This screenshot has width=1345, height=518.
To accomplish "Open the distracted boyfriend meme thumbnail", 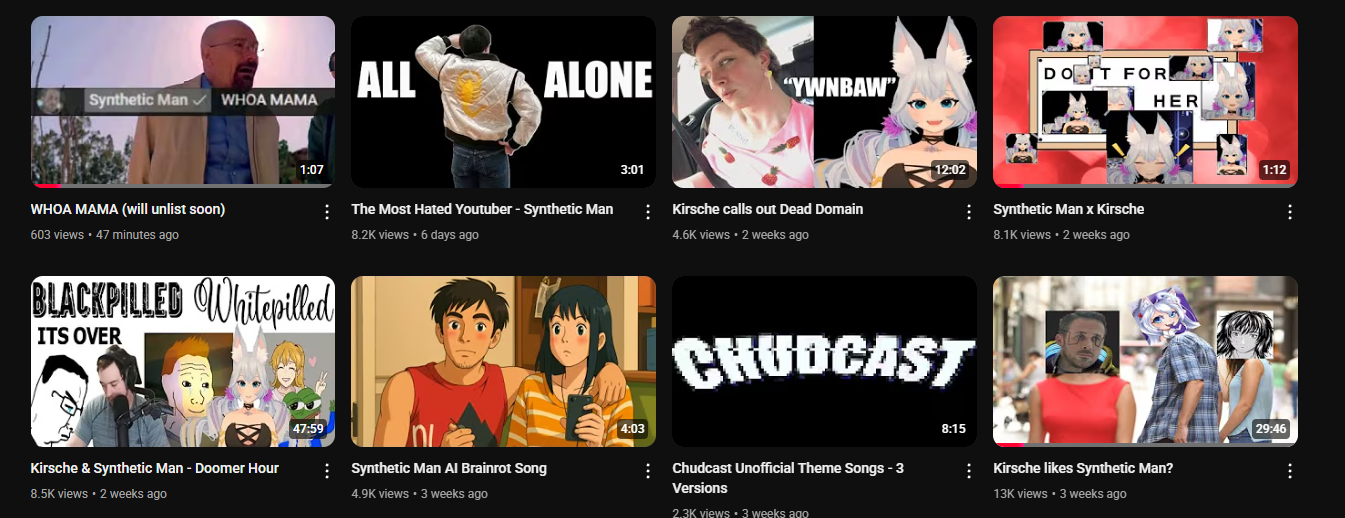I will click(1145, 361).
